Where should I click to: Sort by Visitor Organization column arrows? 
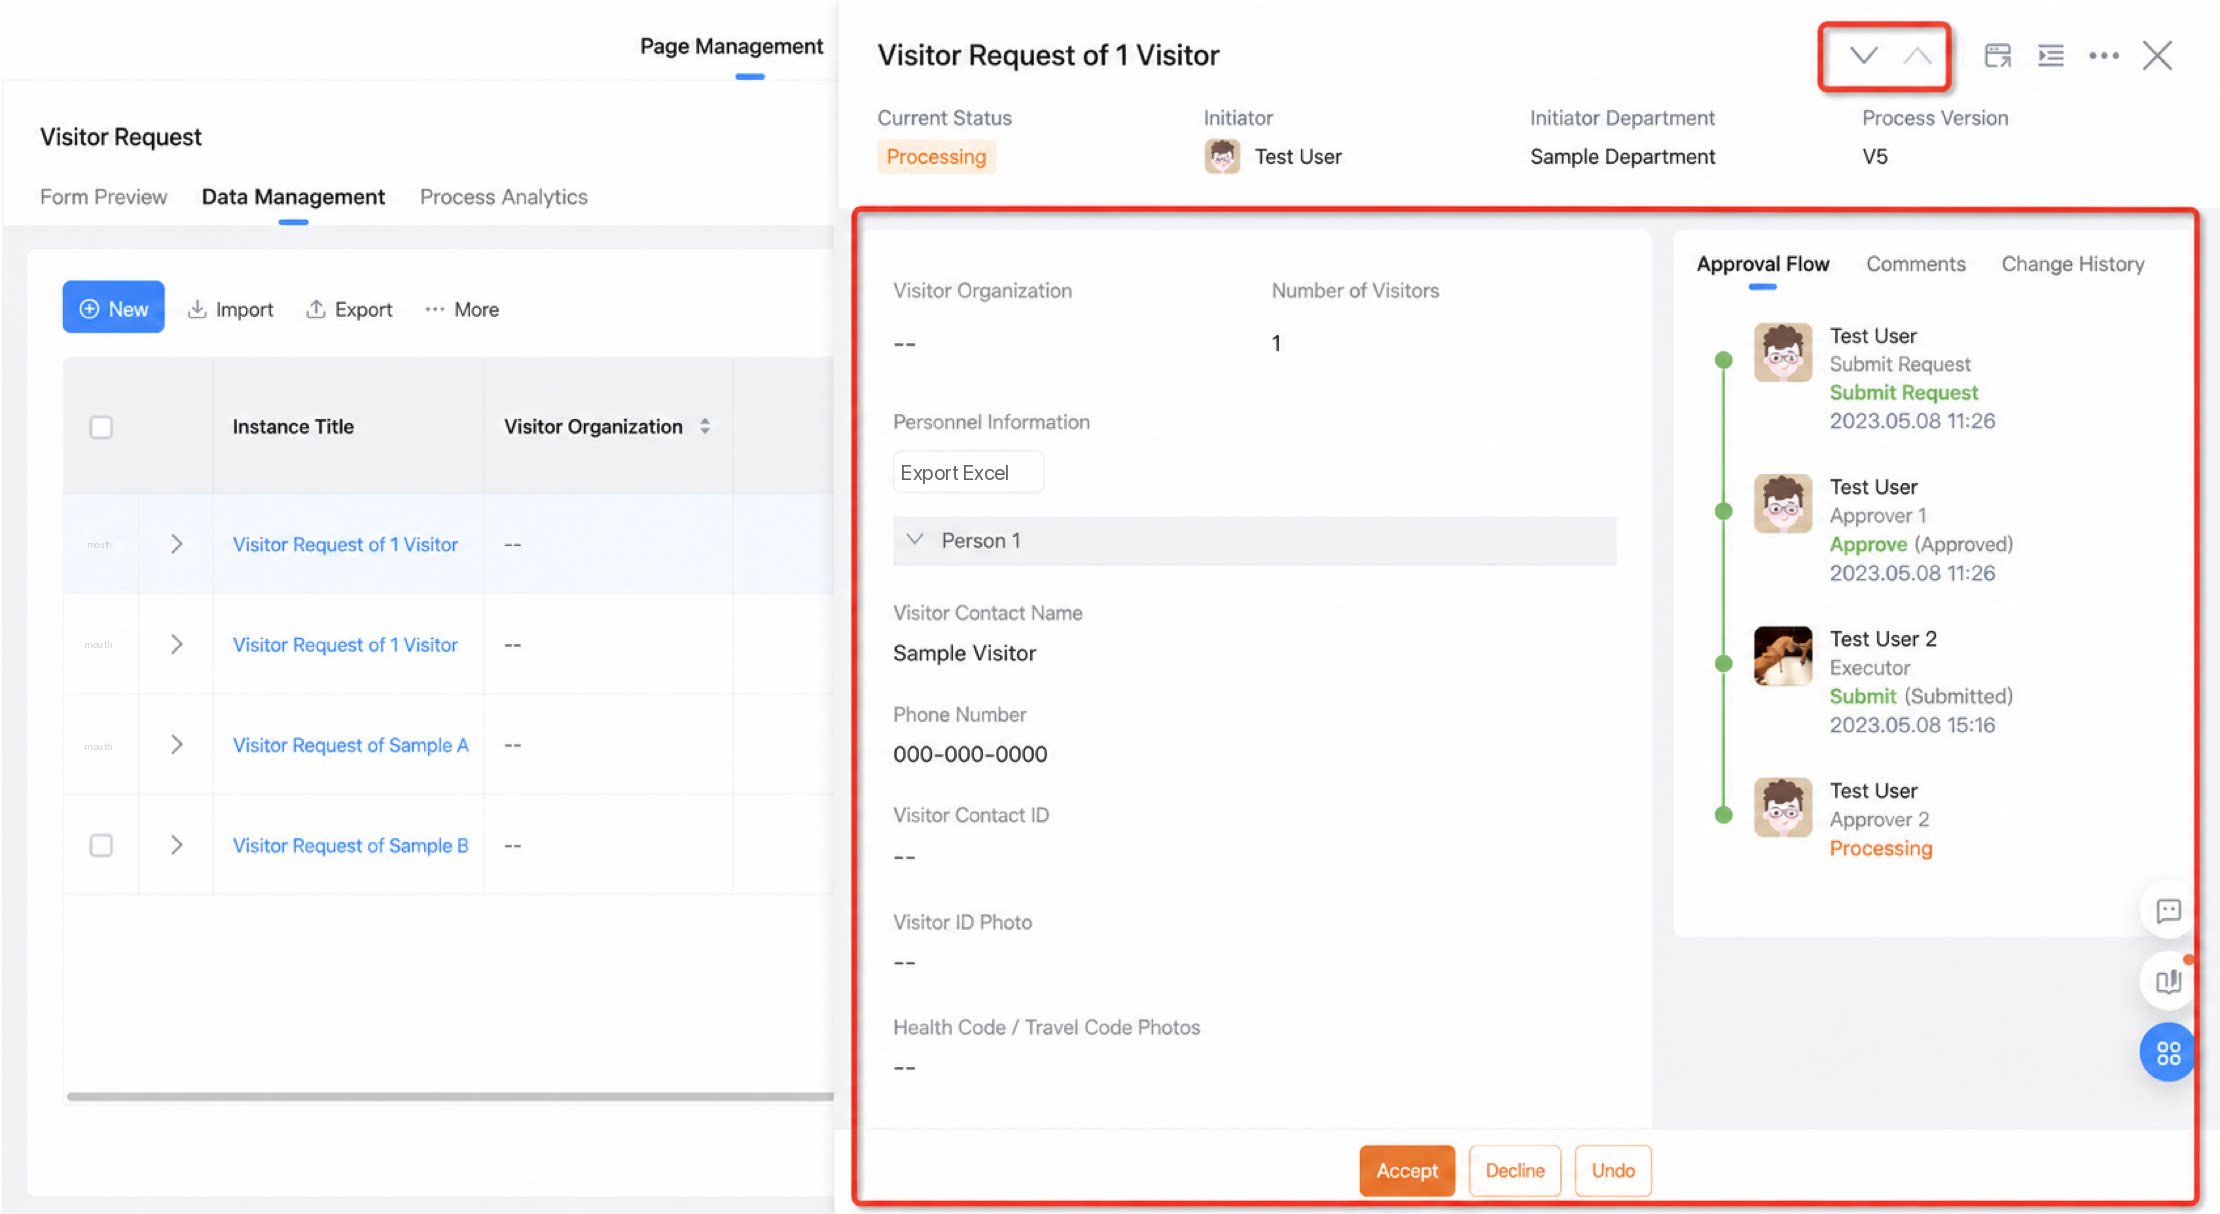(x=705, y=426)
